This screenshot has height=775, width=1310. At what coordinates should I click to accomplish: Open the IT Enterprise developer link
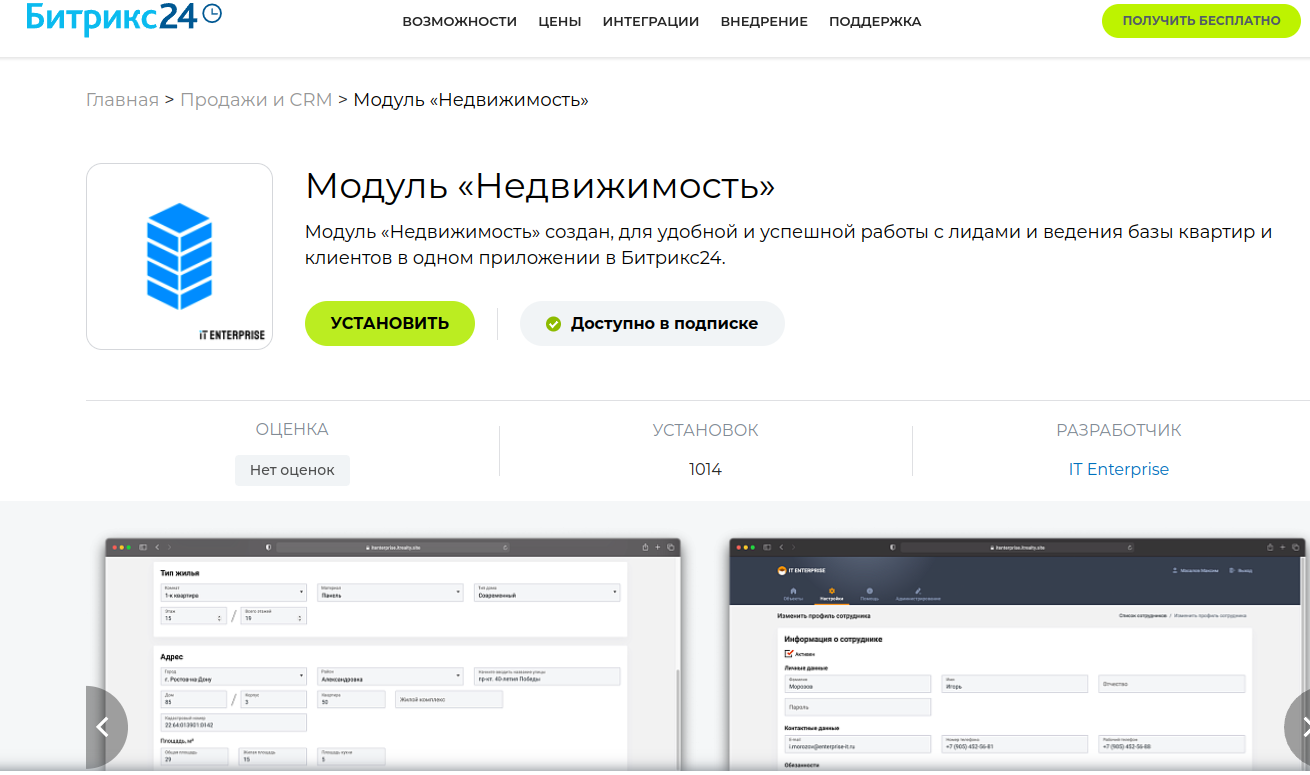[1118, 469]
